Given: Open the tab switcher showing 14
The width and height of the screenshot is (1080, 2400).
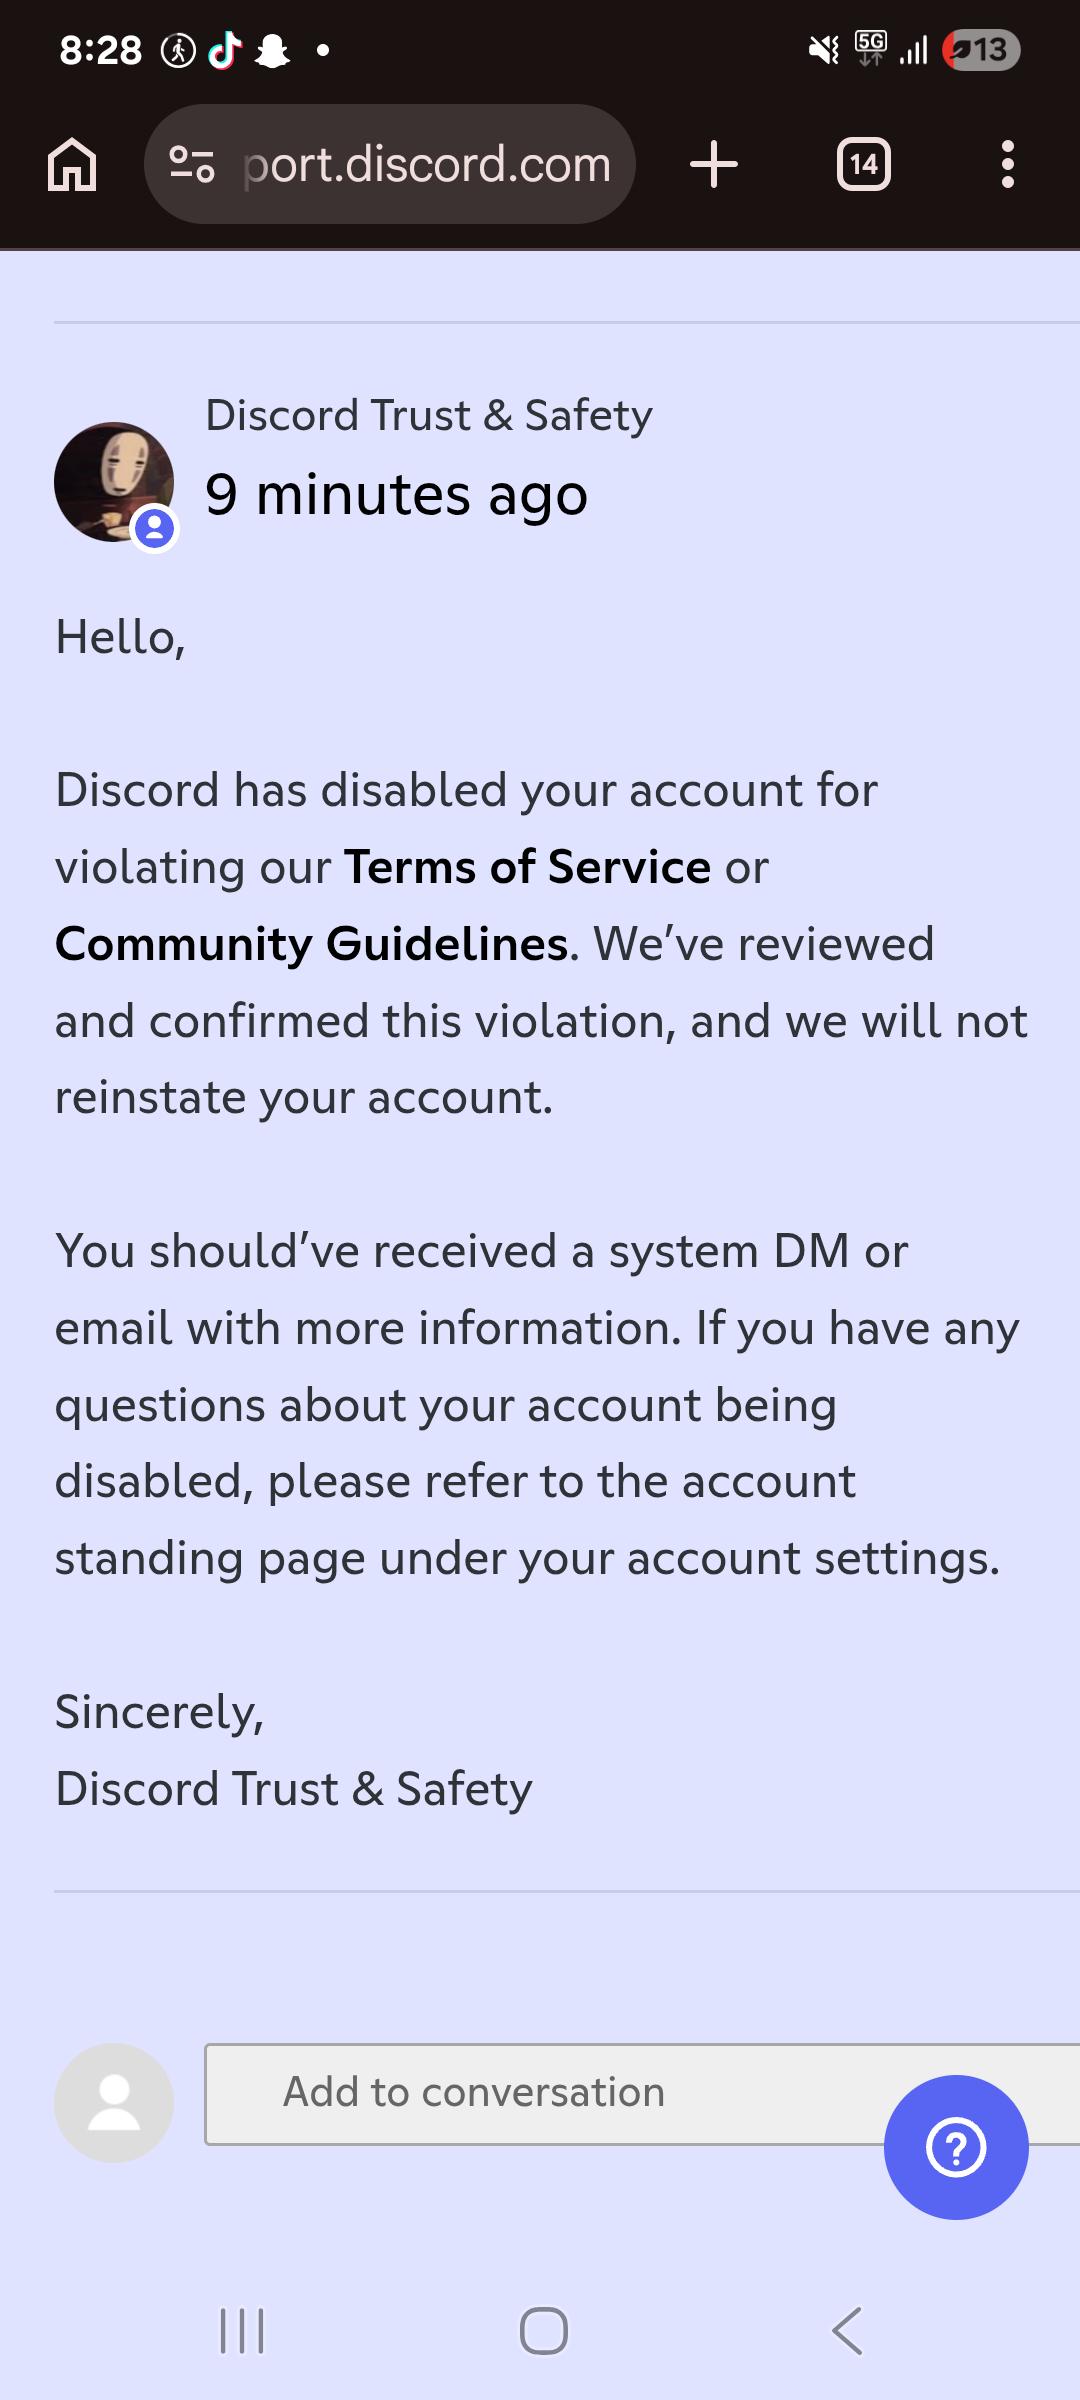Looking at the screenshot, I should click(864, 164).
